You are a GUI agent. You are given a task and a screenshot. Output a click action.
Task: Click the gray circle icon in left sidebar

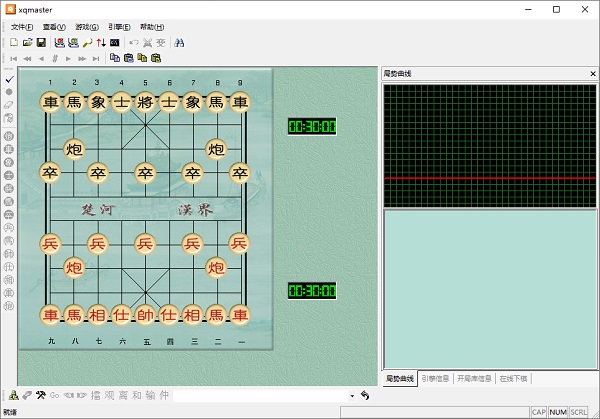coord(9,92)
